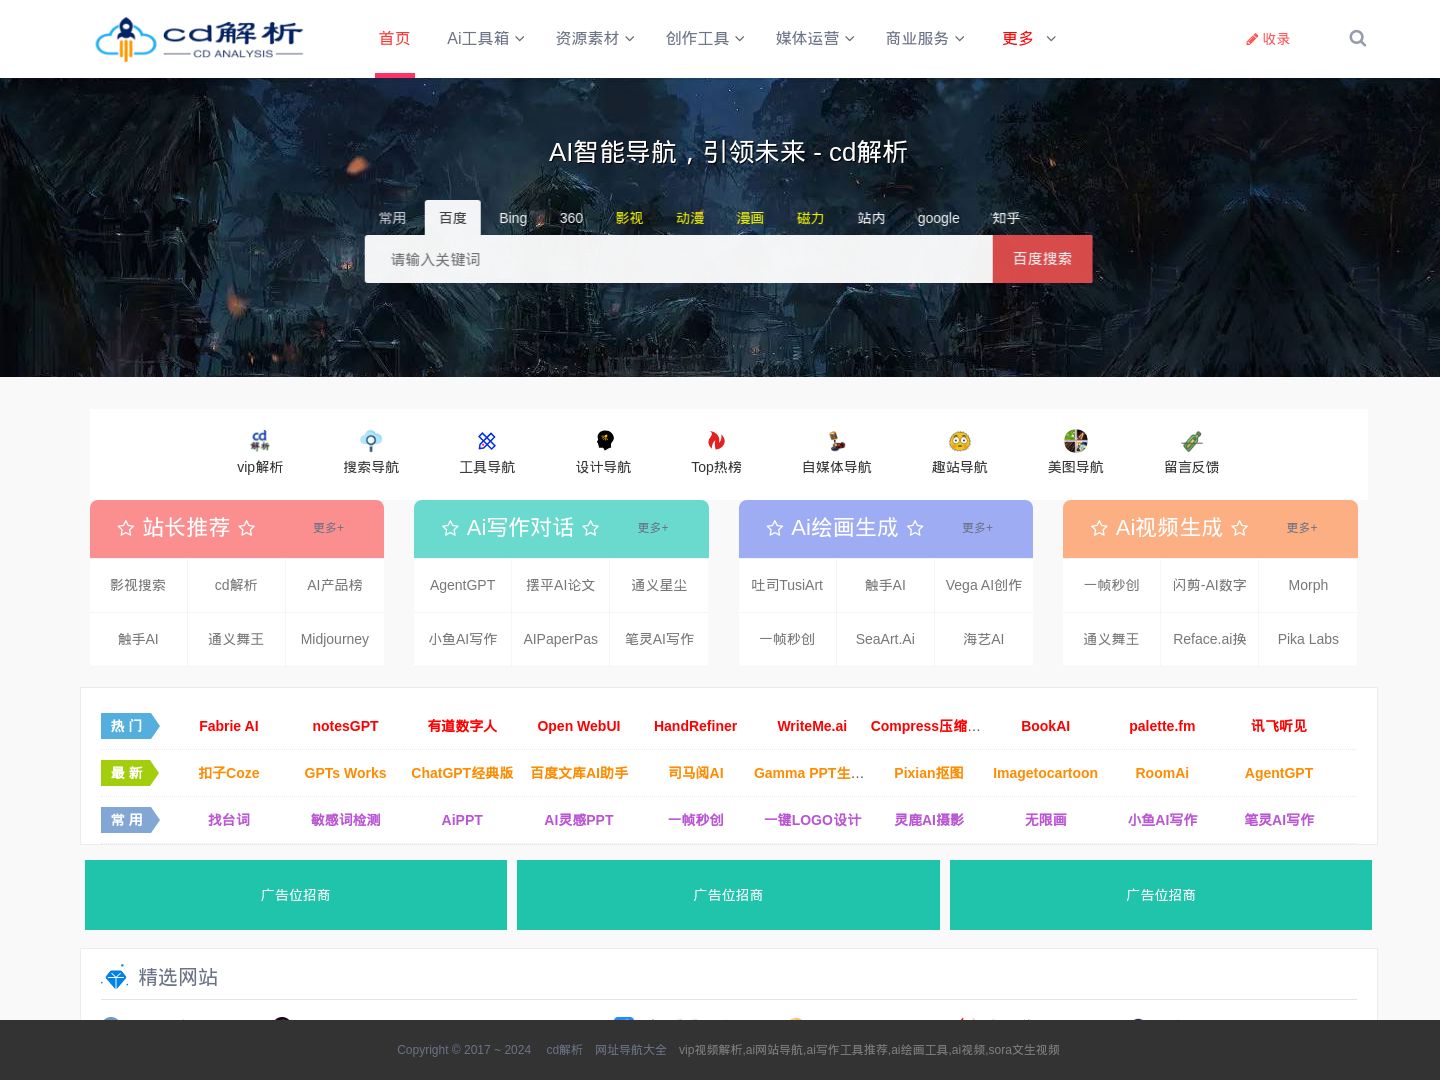Open the AgentGPT link in Ai写作对话
Image resolution: width=1440 pixels, height=1080 pixels.
462,585
